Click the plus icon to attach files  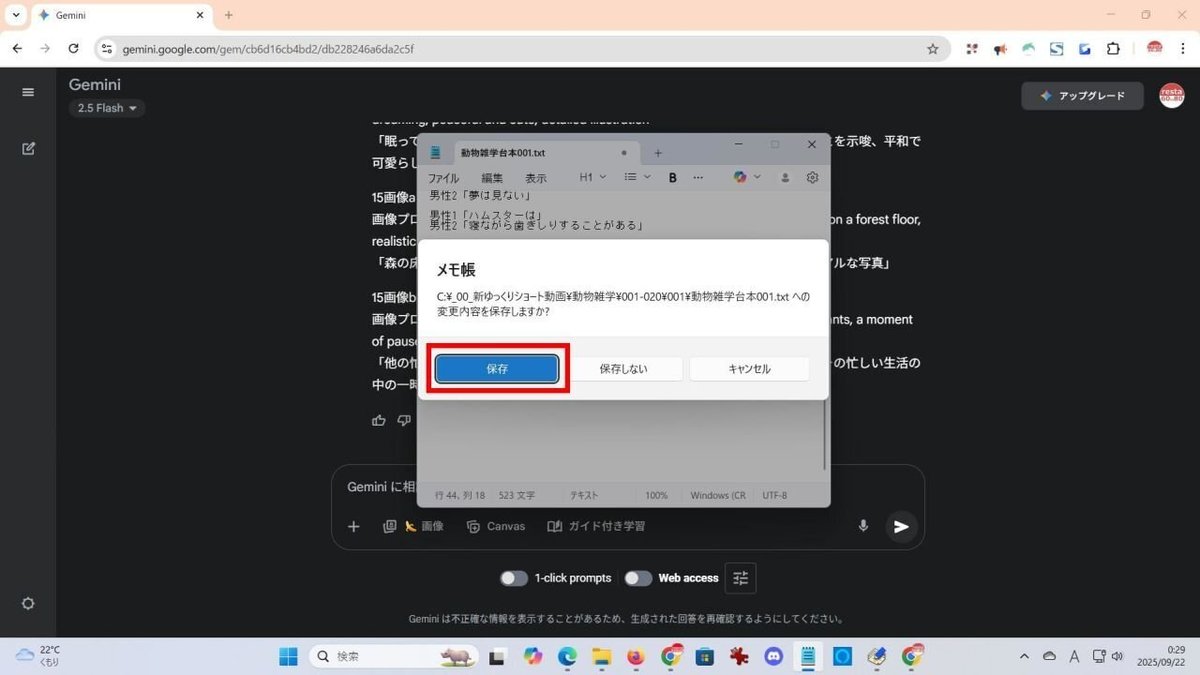click(x=353, y=526)
